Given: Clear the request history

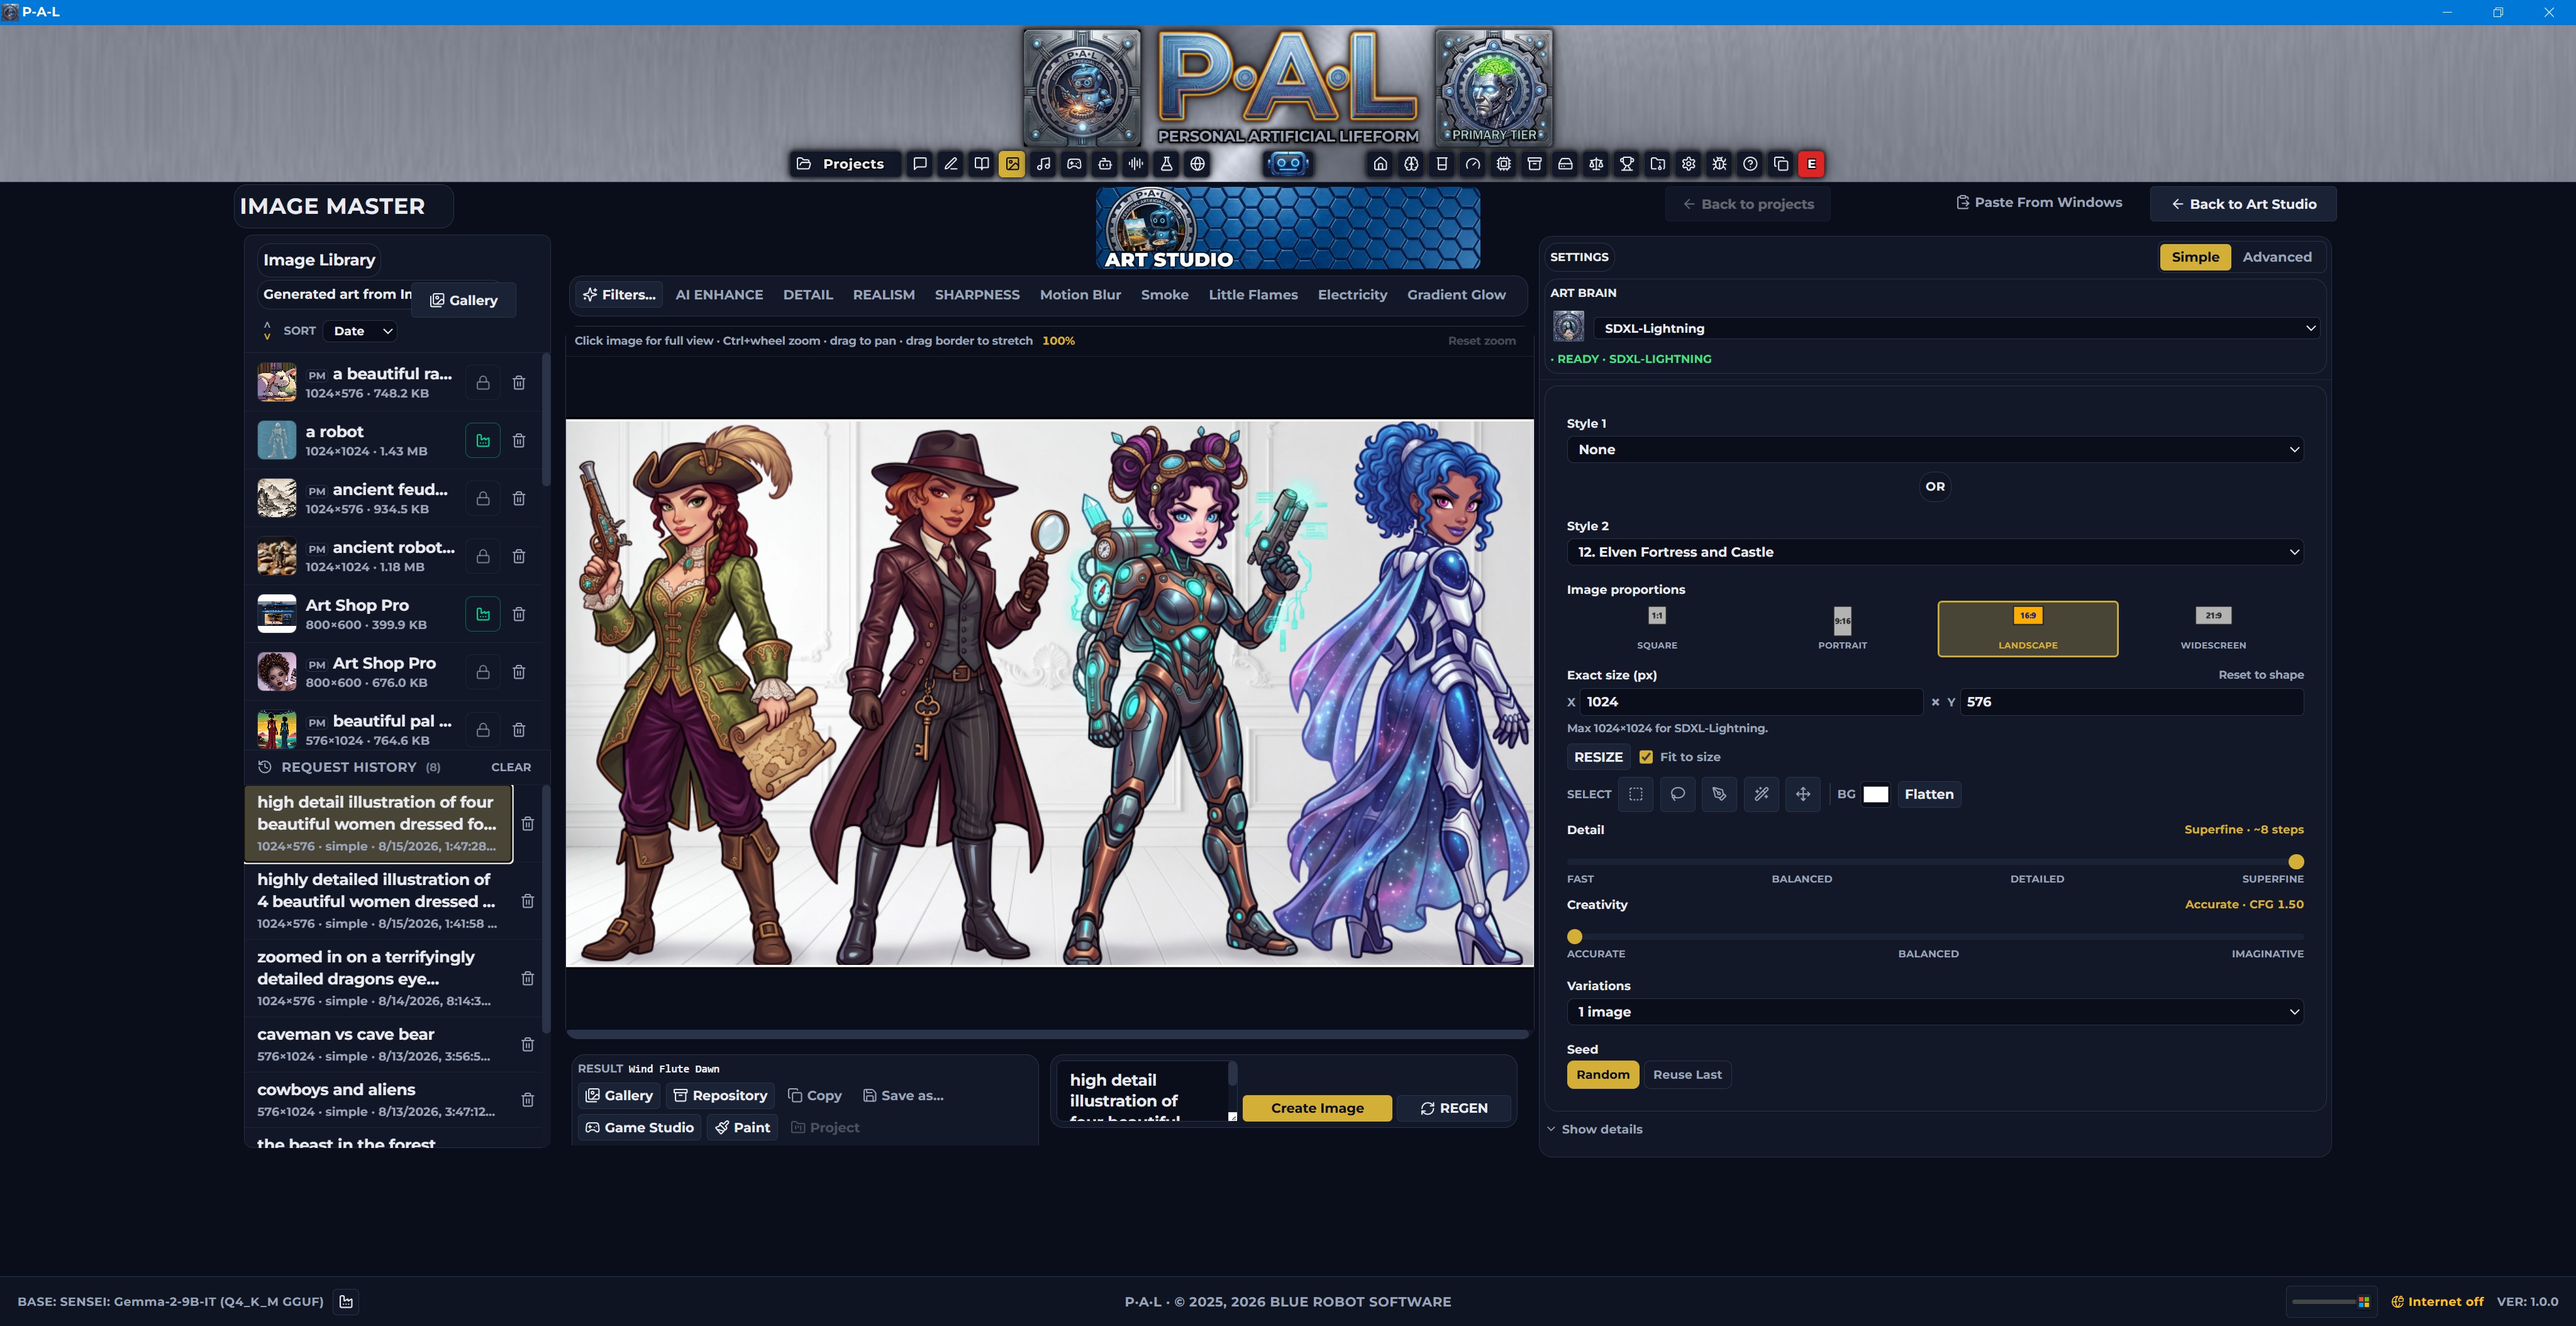Looking at the screenshot, I should point(511,767).
